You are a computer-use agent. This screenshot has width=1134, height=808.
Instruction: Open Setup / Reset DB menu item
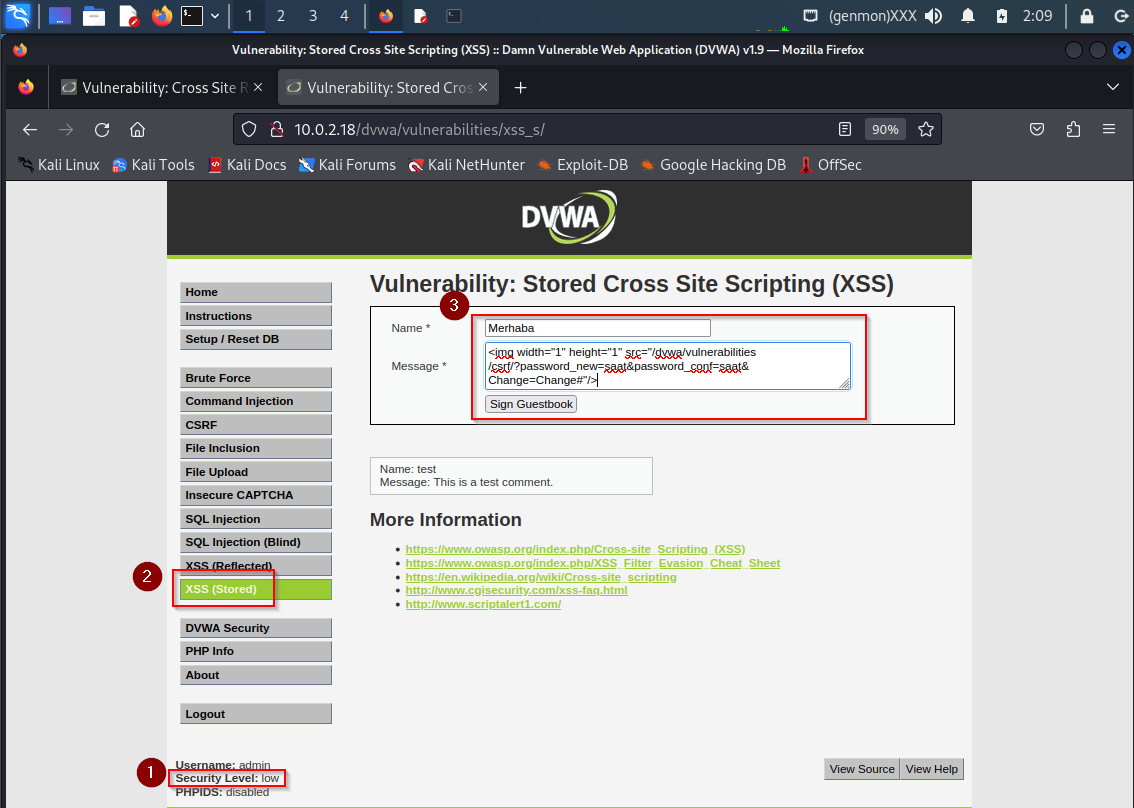click(256, 339)
